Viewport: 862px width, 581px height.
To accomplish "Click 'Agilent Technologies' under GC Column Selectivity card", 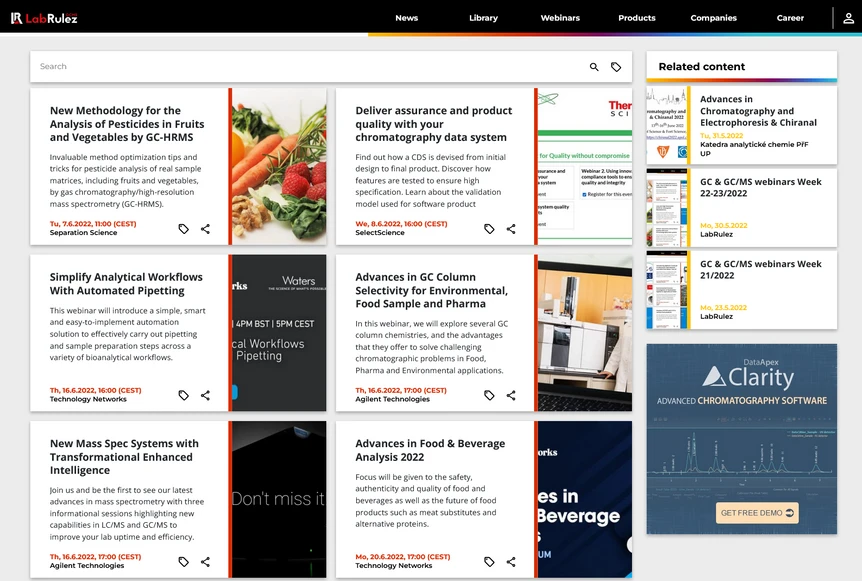I will [x=393, y=399].
